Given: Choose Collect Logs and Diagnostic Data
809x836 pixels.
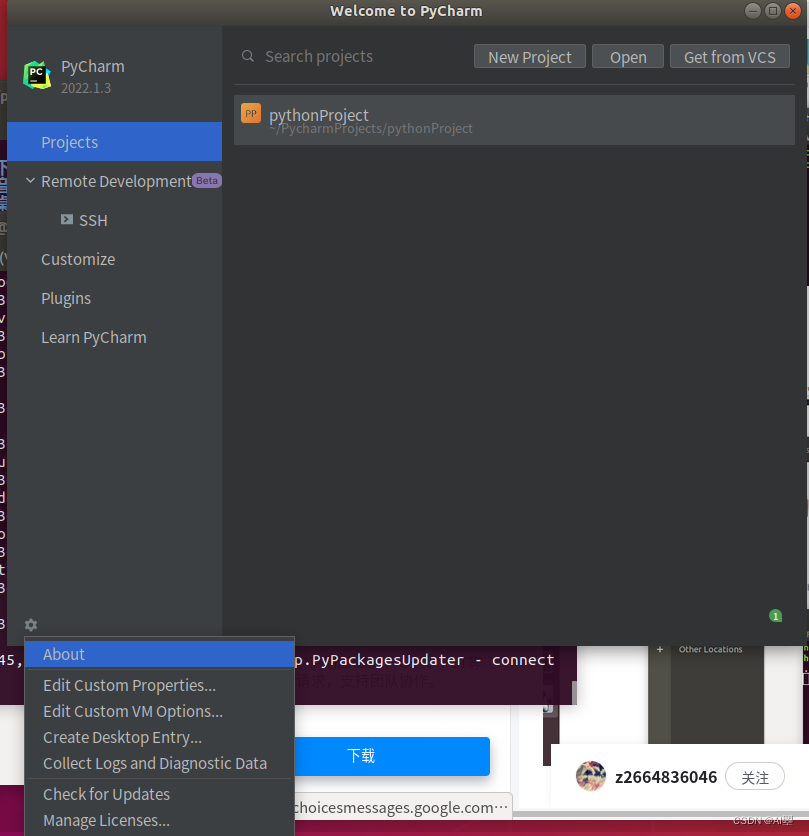Looking at the screenshot, I should pos(160,763).
